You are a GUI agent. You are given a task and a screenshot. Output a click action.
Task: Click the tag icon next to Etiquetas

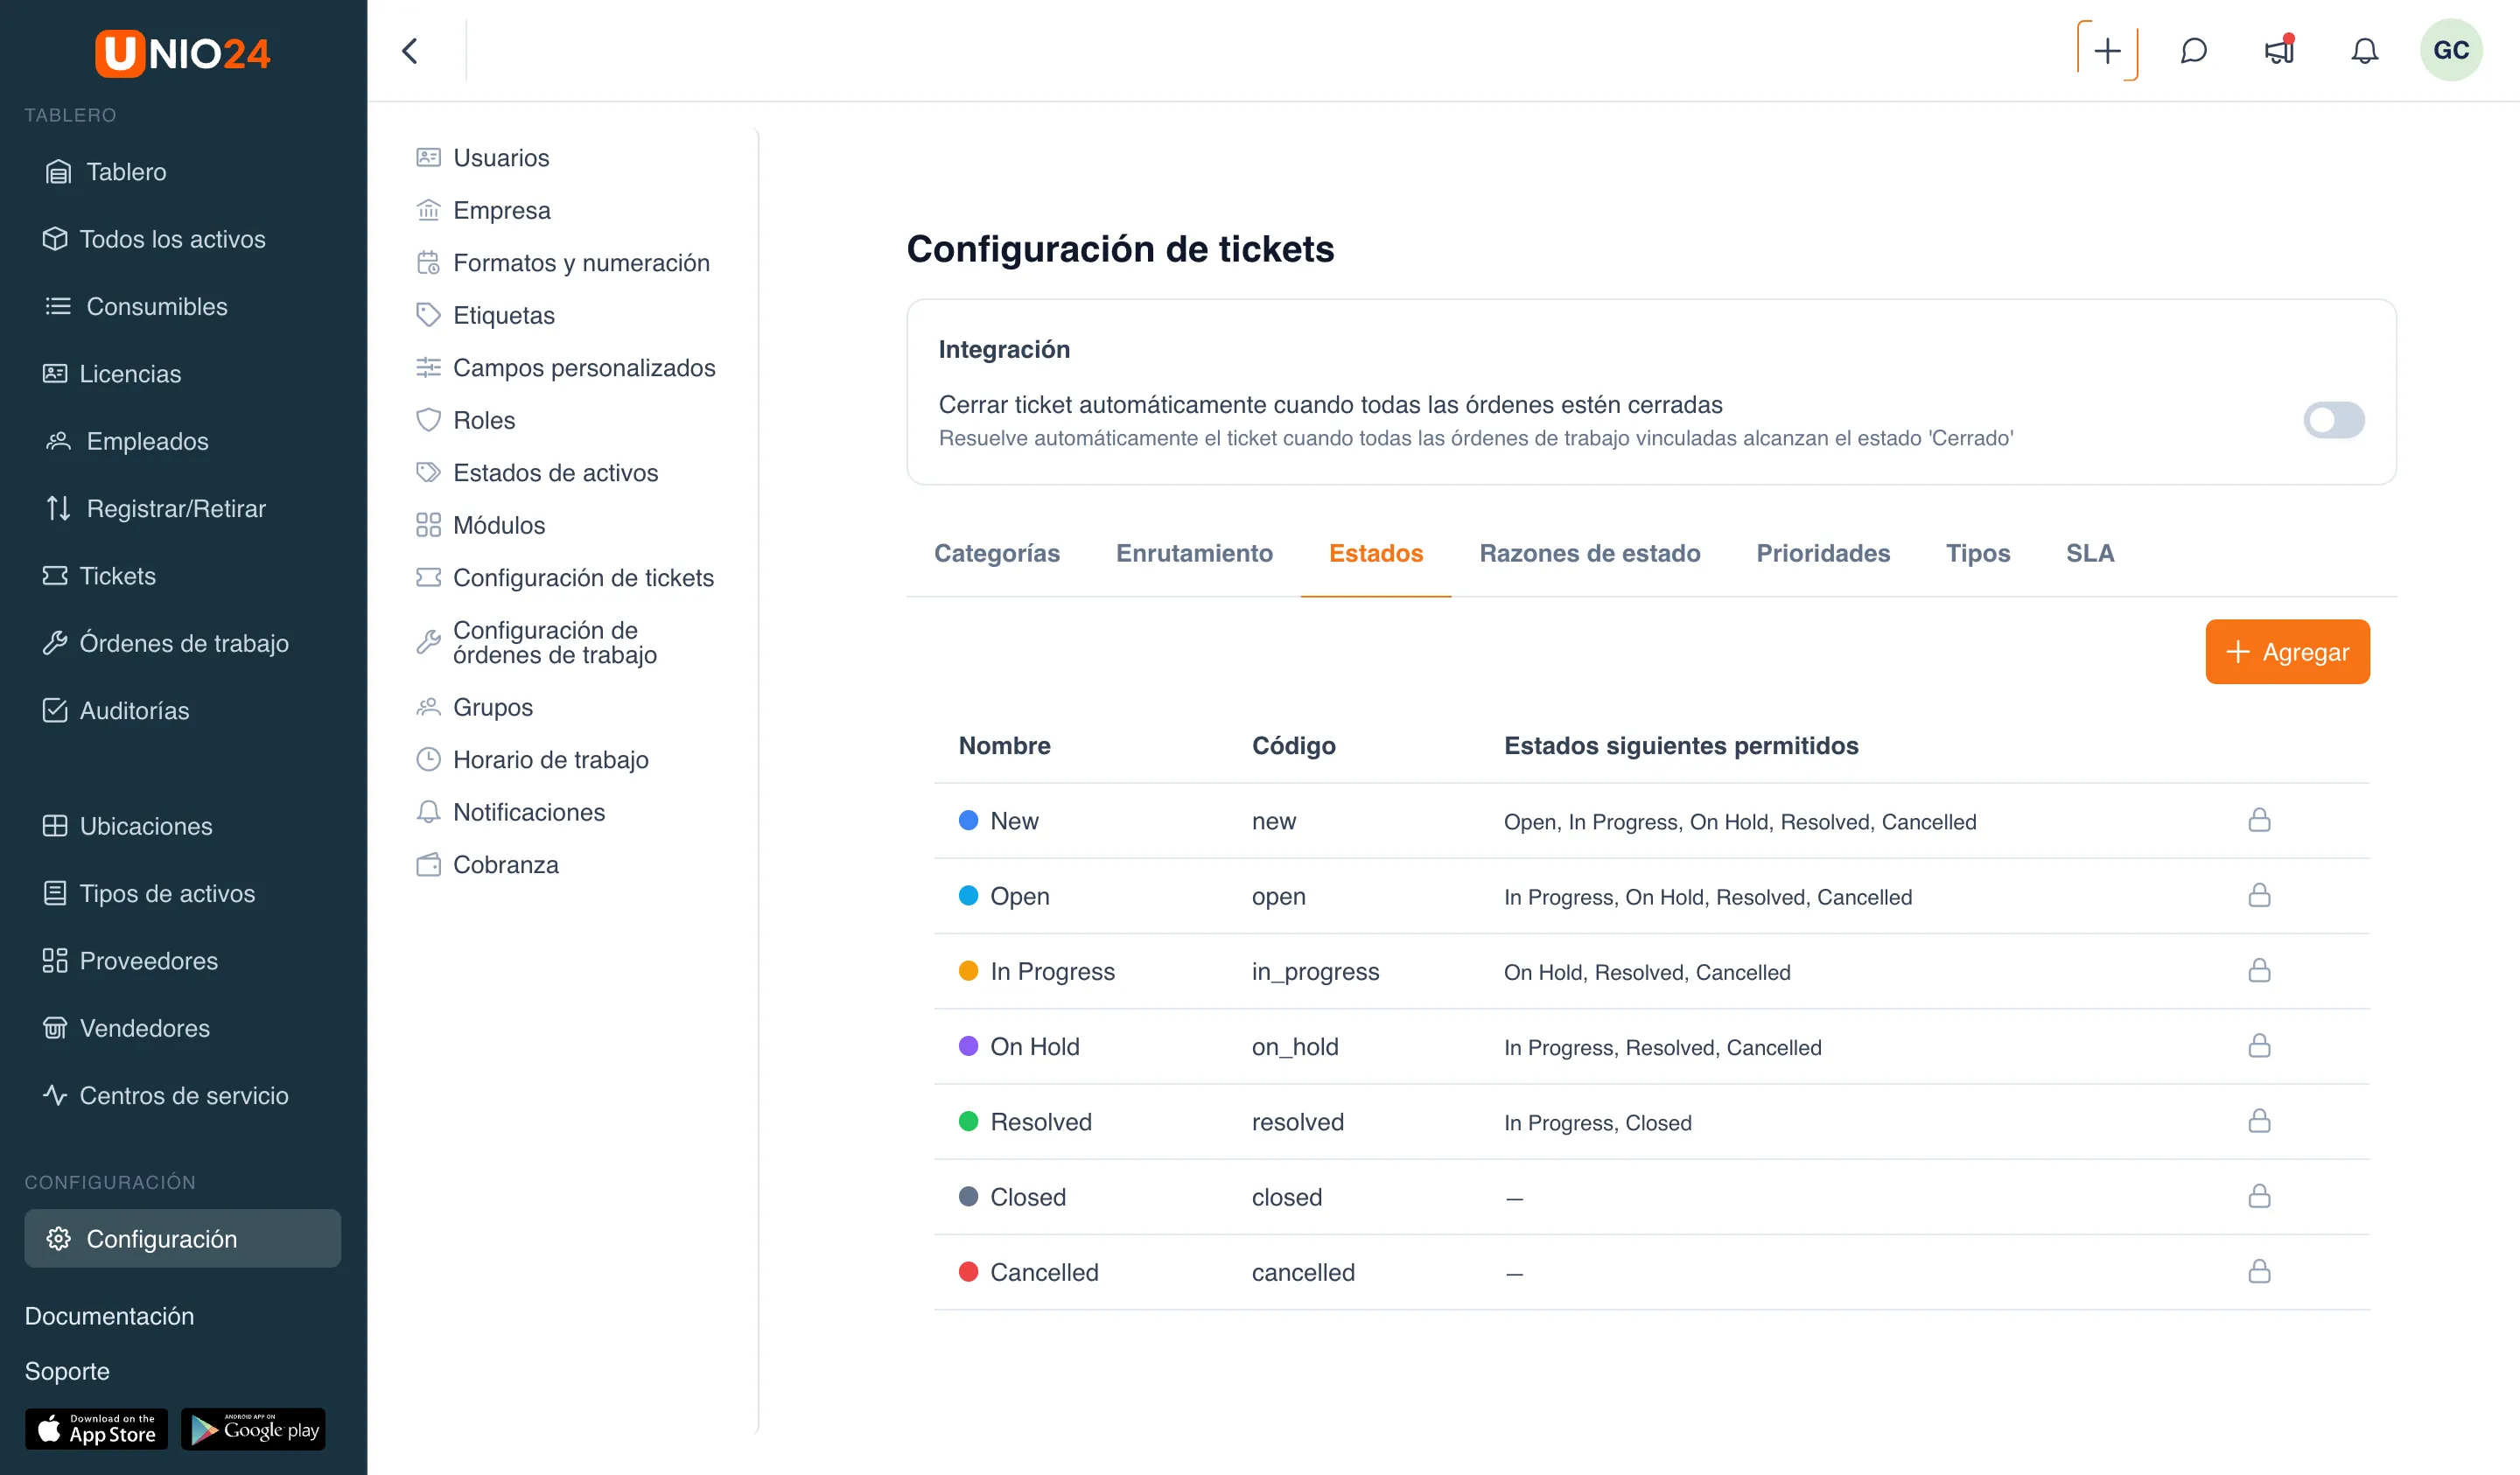pyautogui.click(x=428, y=315)
